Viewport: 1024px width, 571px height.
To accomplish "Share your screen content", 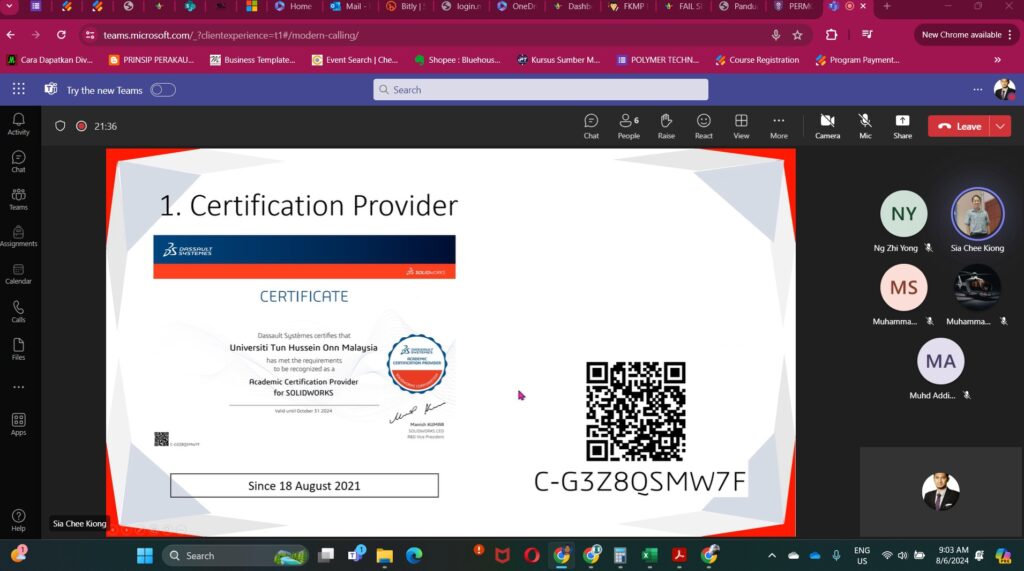I will pyautogui.click(x=903, y=126).
